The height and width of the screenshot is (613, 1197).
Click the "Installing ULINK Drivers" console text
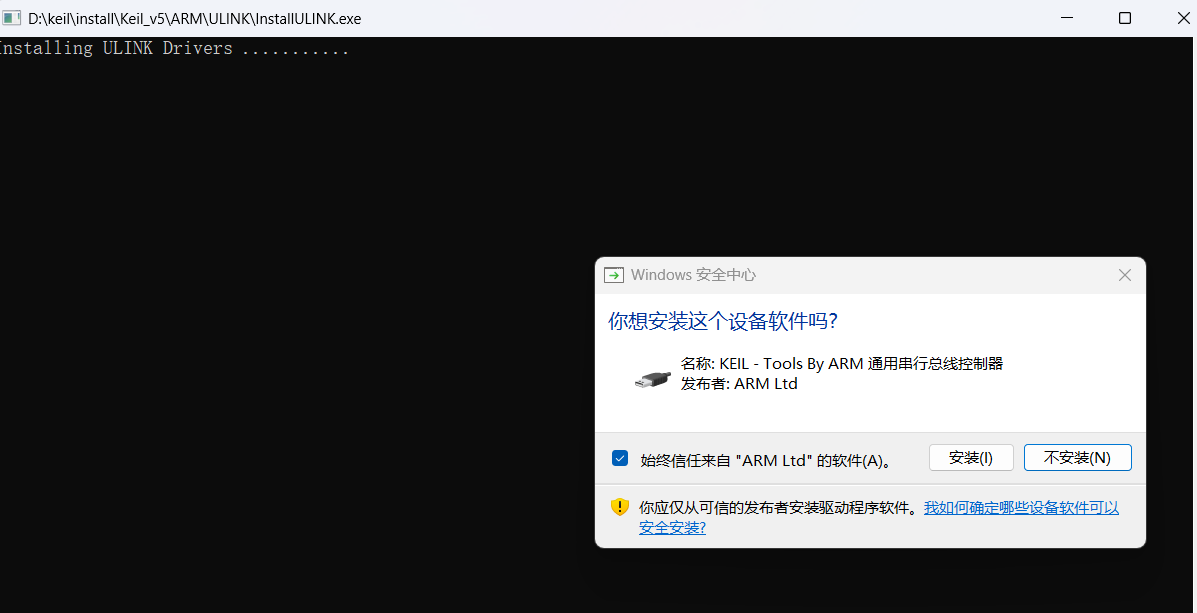174,48
